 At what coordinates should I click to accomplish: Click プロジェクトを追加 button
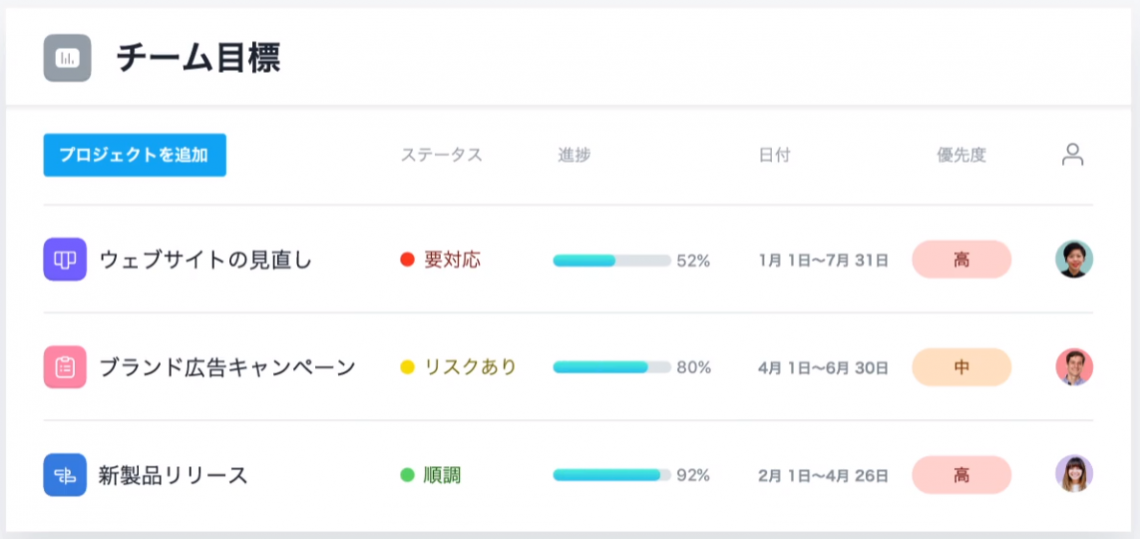tap(135, 155)
